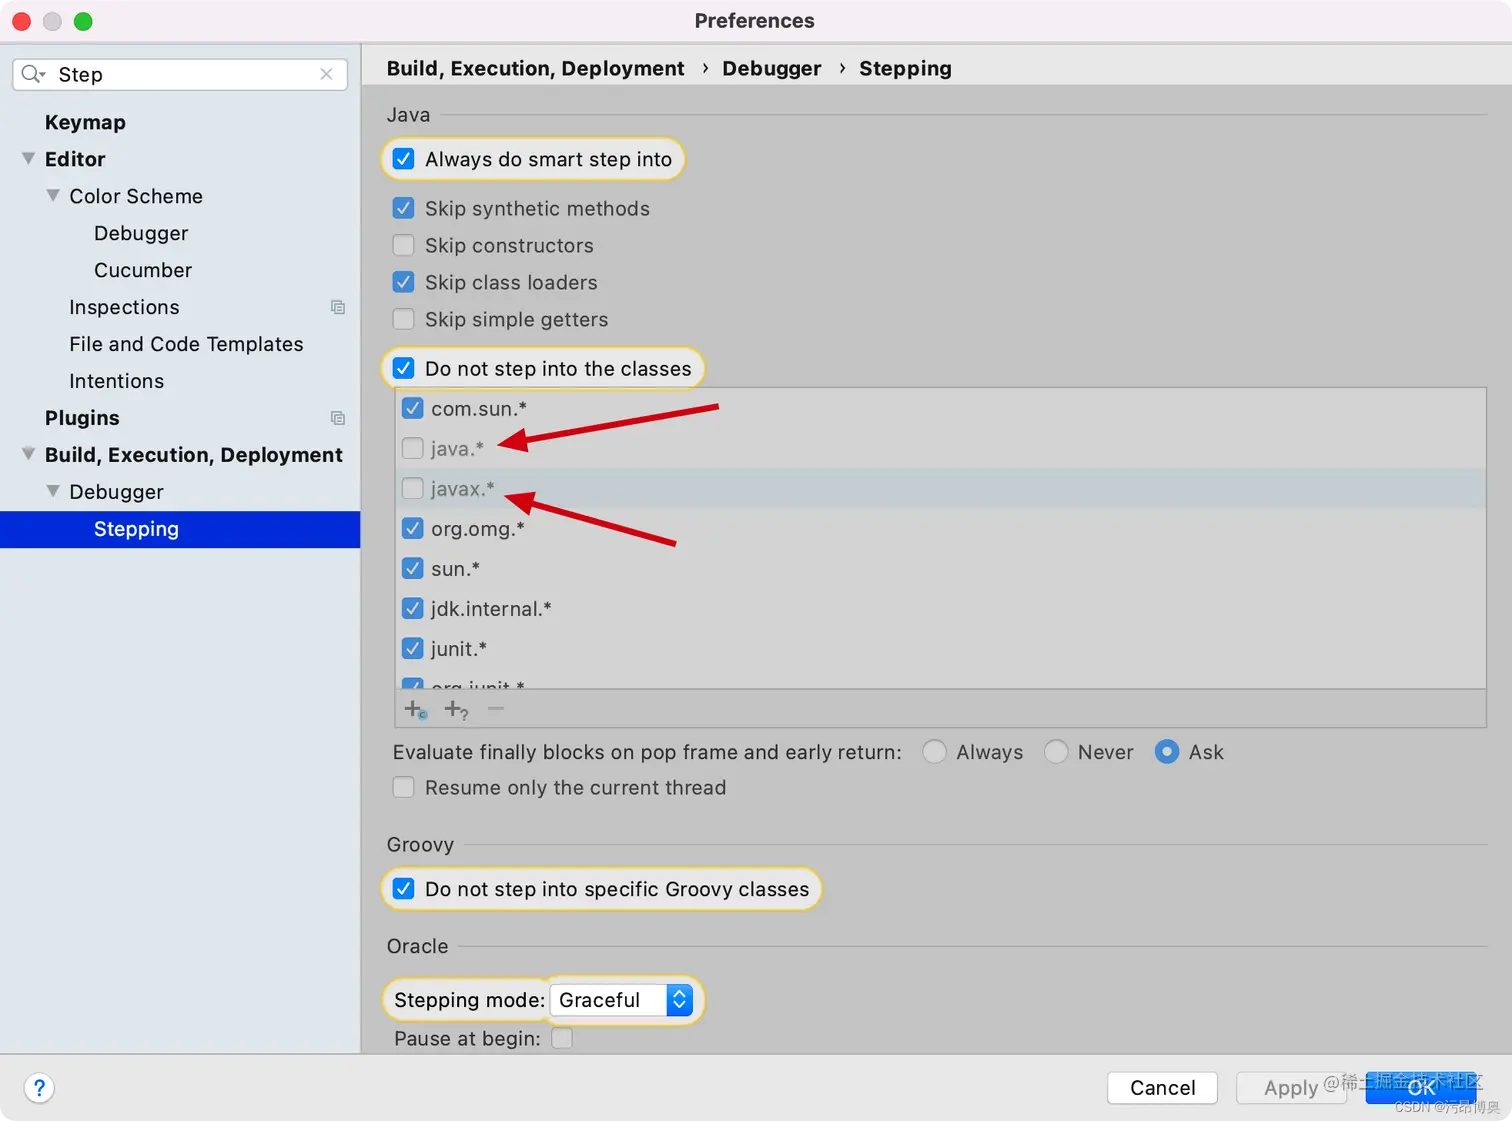Click the Add Class plus icon

[x=416, y=709]
